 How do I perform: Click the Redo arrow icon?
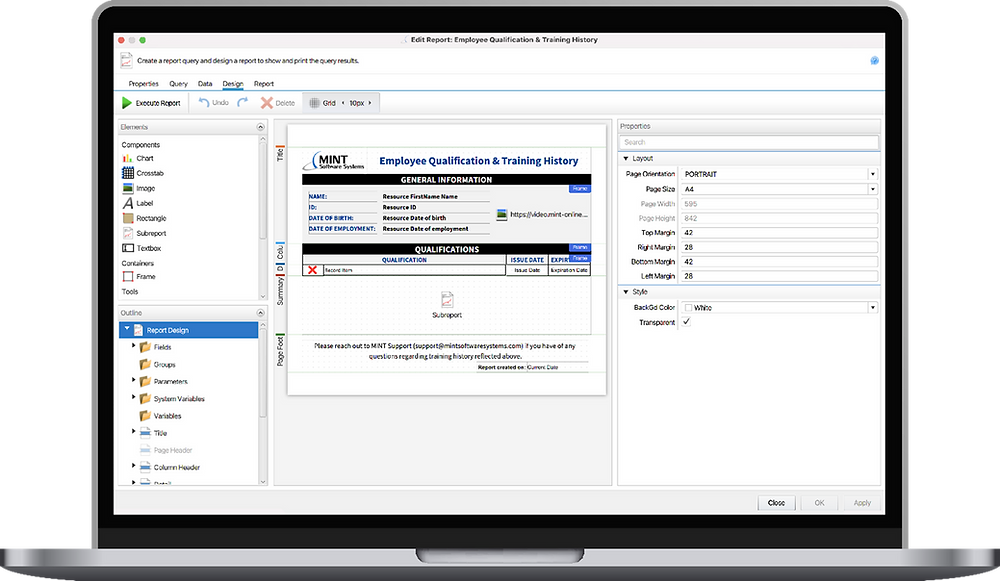point(242,103)
